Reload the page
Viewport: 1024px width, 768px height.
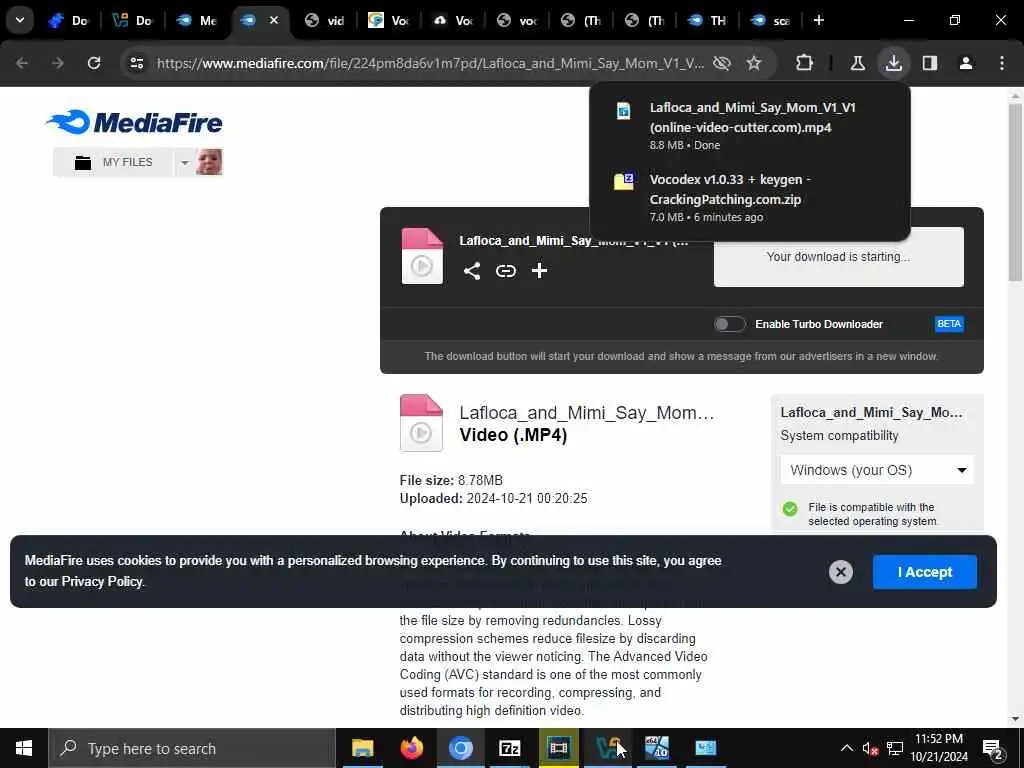[x=94, y=63]
